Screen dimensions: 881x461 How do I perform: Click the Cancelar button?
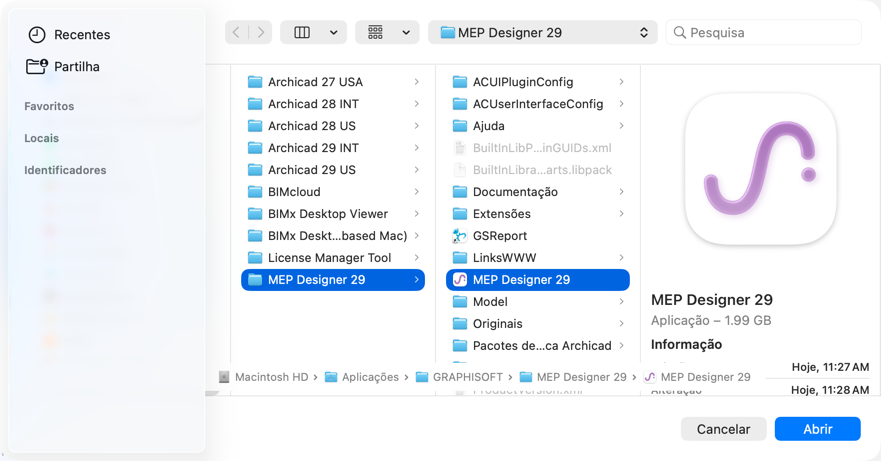(723, 429)
